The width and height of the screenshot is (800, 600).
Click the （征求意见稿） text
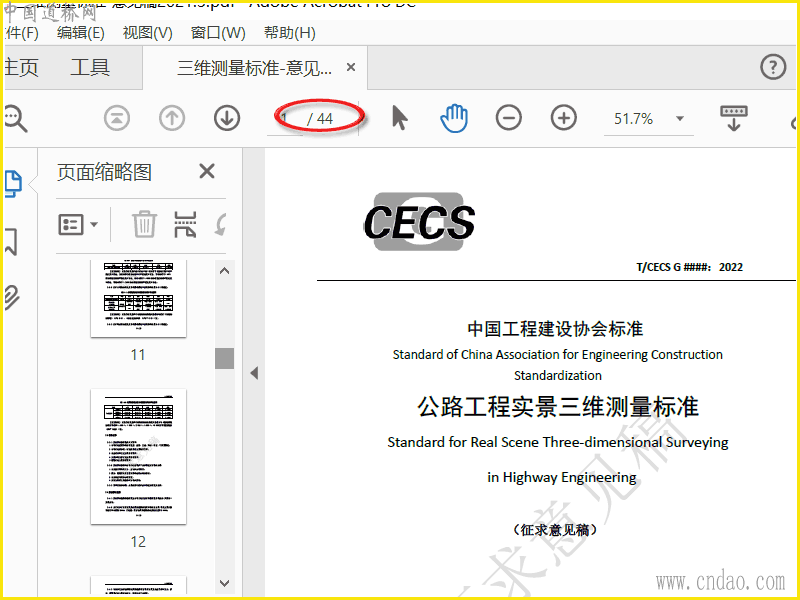pyautogui.click(x=555, y=530)
